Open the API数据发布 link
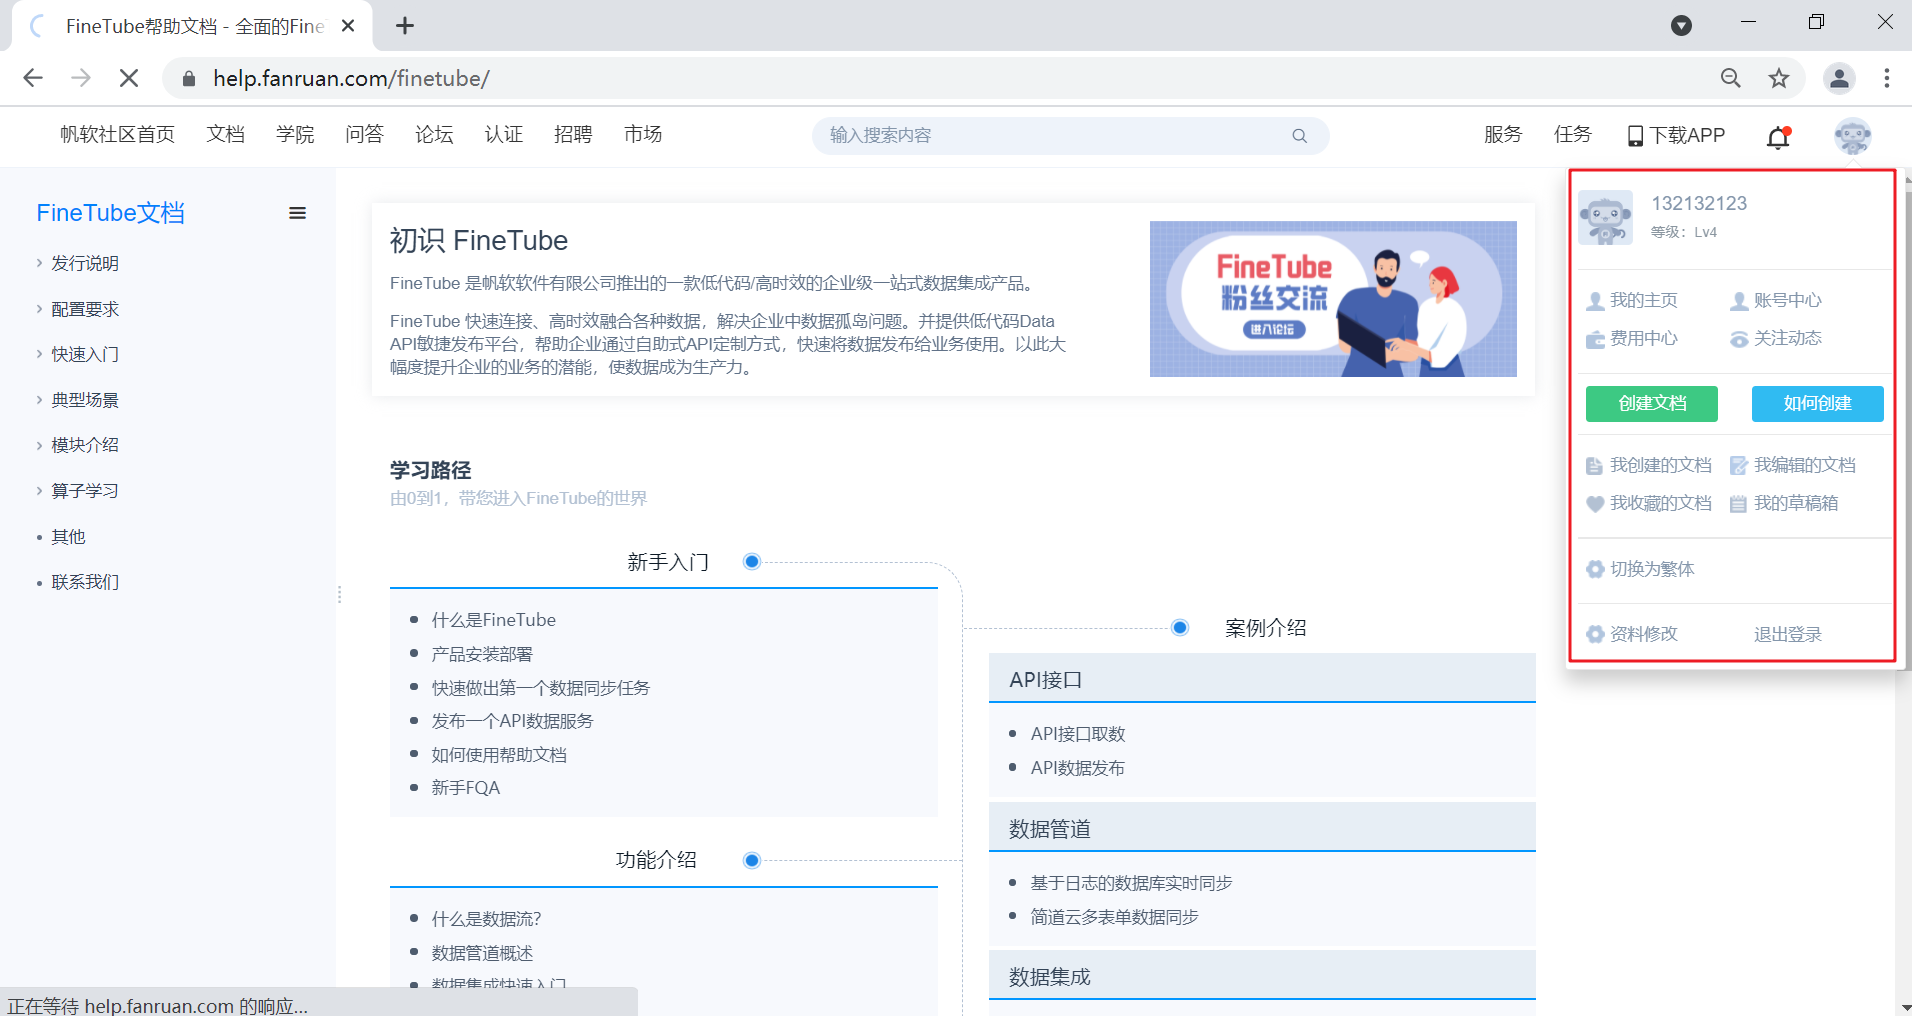The height and width of the screenshot is (1016, 1912). point(1078,768)
